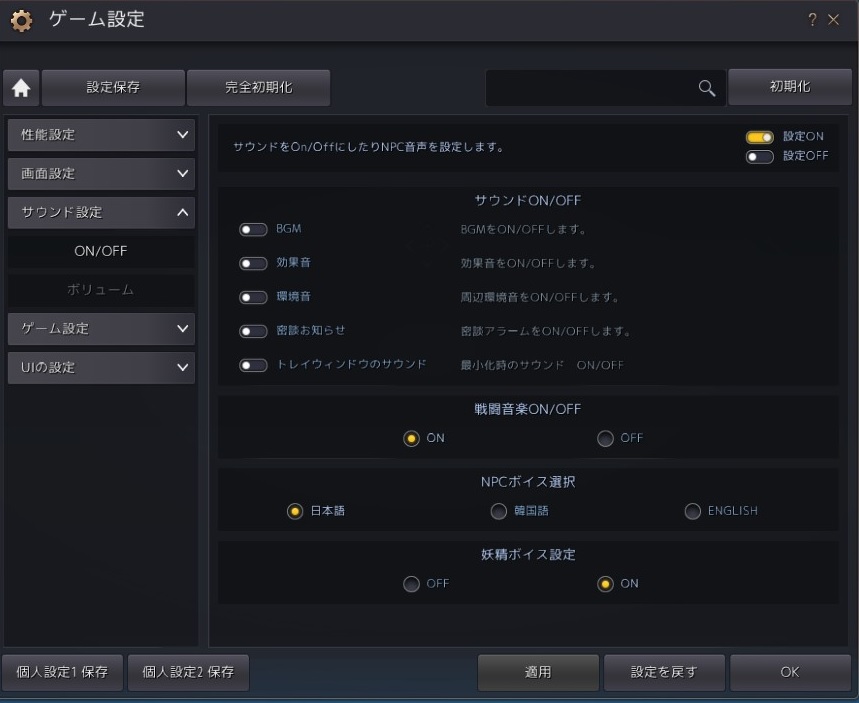This screenshot has width=859, height=703.
Task: Toggle the 環境音 ambient sound switch
Action: (253, 297)
